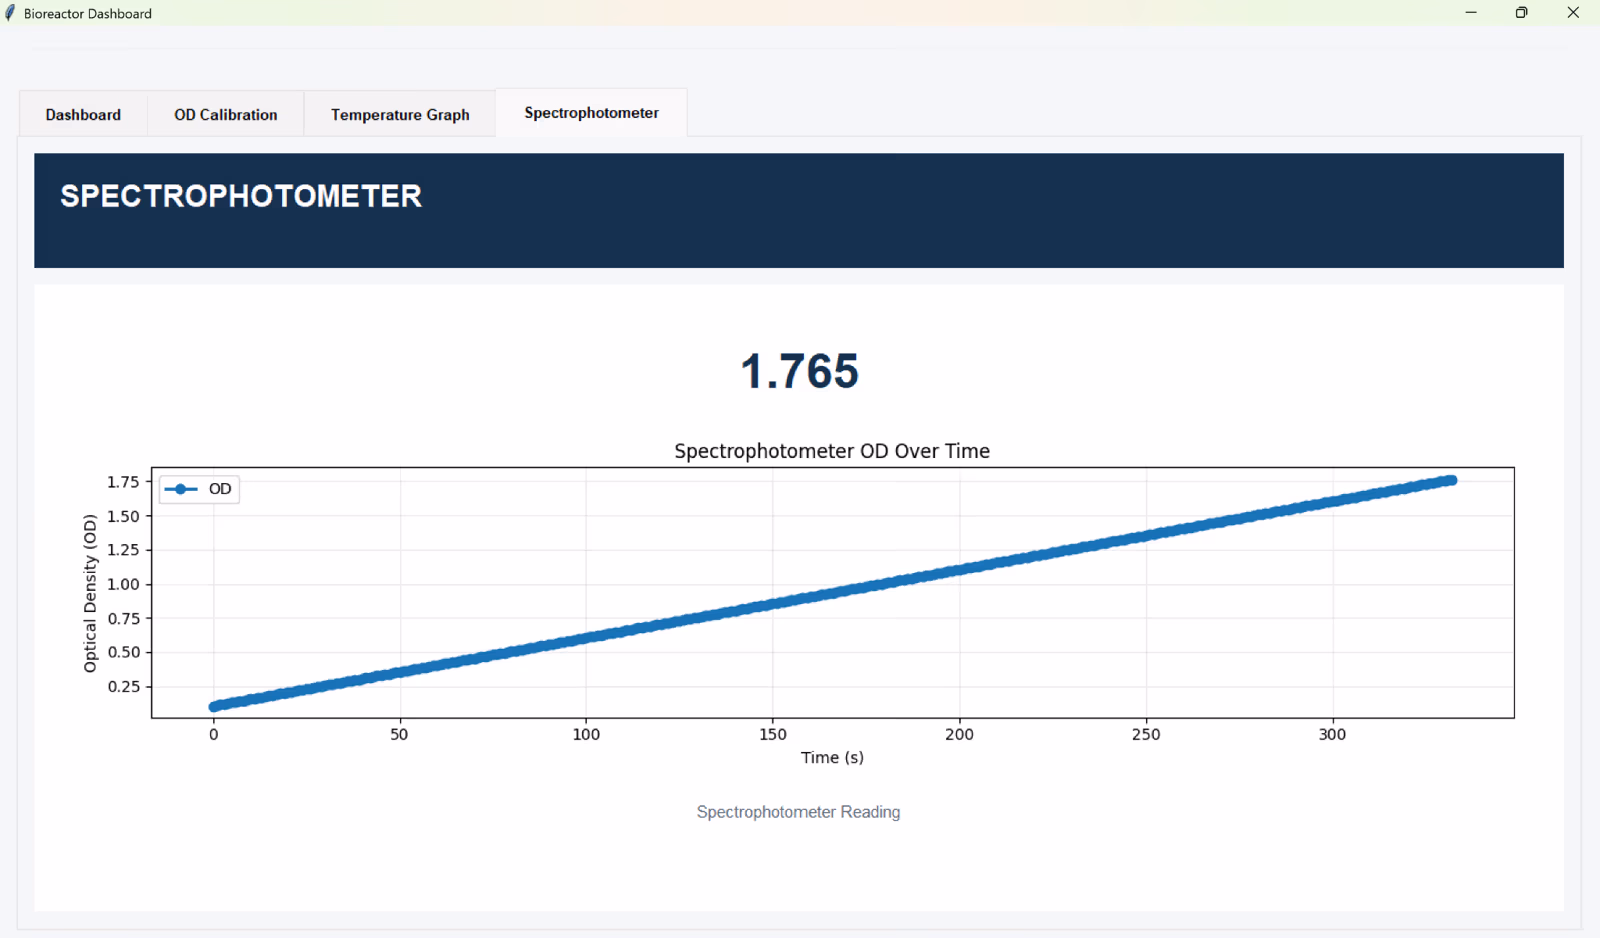Click the Time (s) axis label
1600x938 pixels.
832,758
